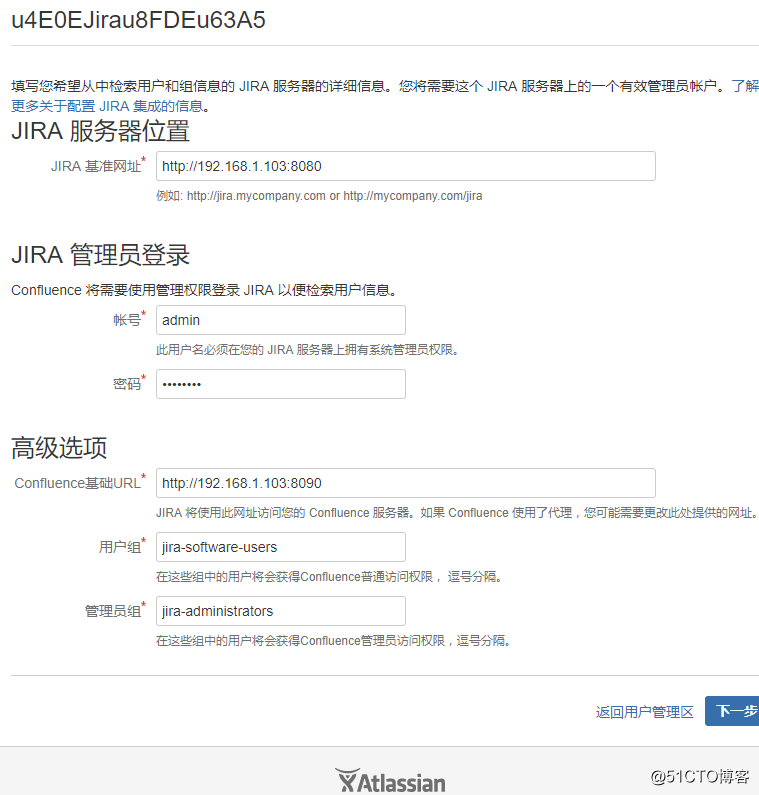Screen dimensions: 759x795
Task: Click the admin account name field
Action: [280, 320]
